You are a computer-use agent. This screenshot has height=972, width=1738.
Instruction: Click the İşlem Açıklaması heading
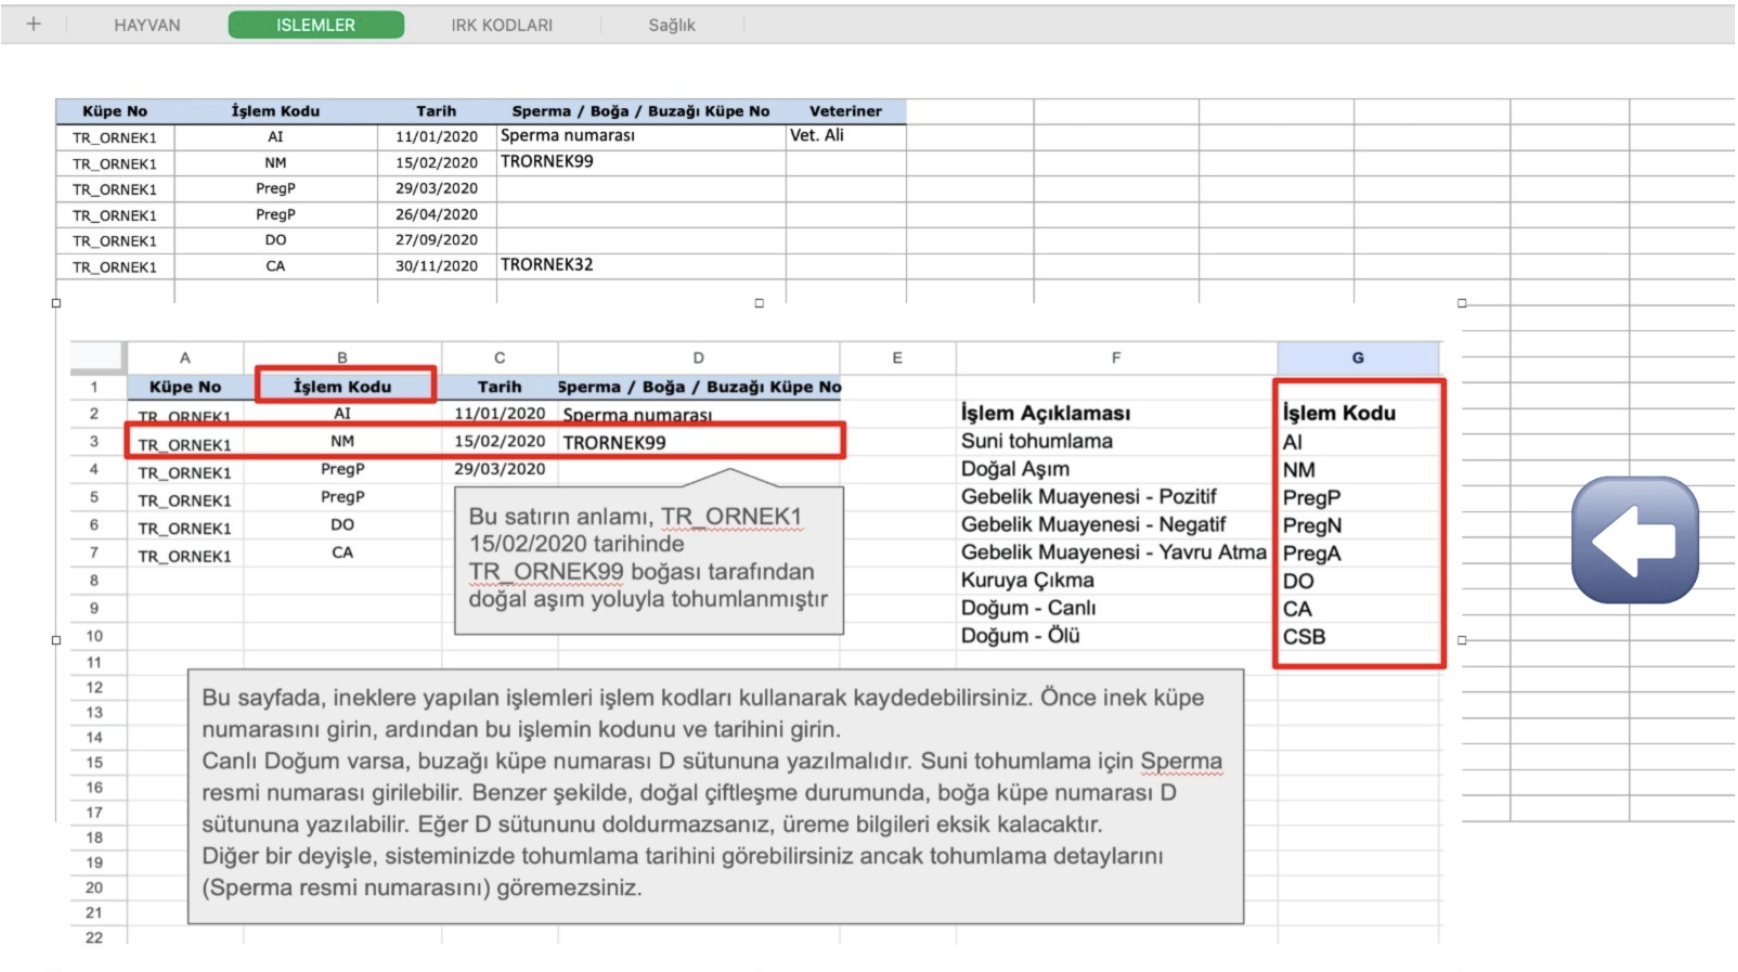[1046, 413]
